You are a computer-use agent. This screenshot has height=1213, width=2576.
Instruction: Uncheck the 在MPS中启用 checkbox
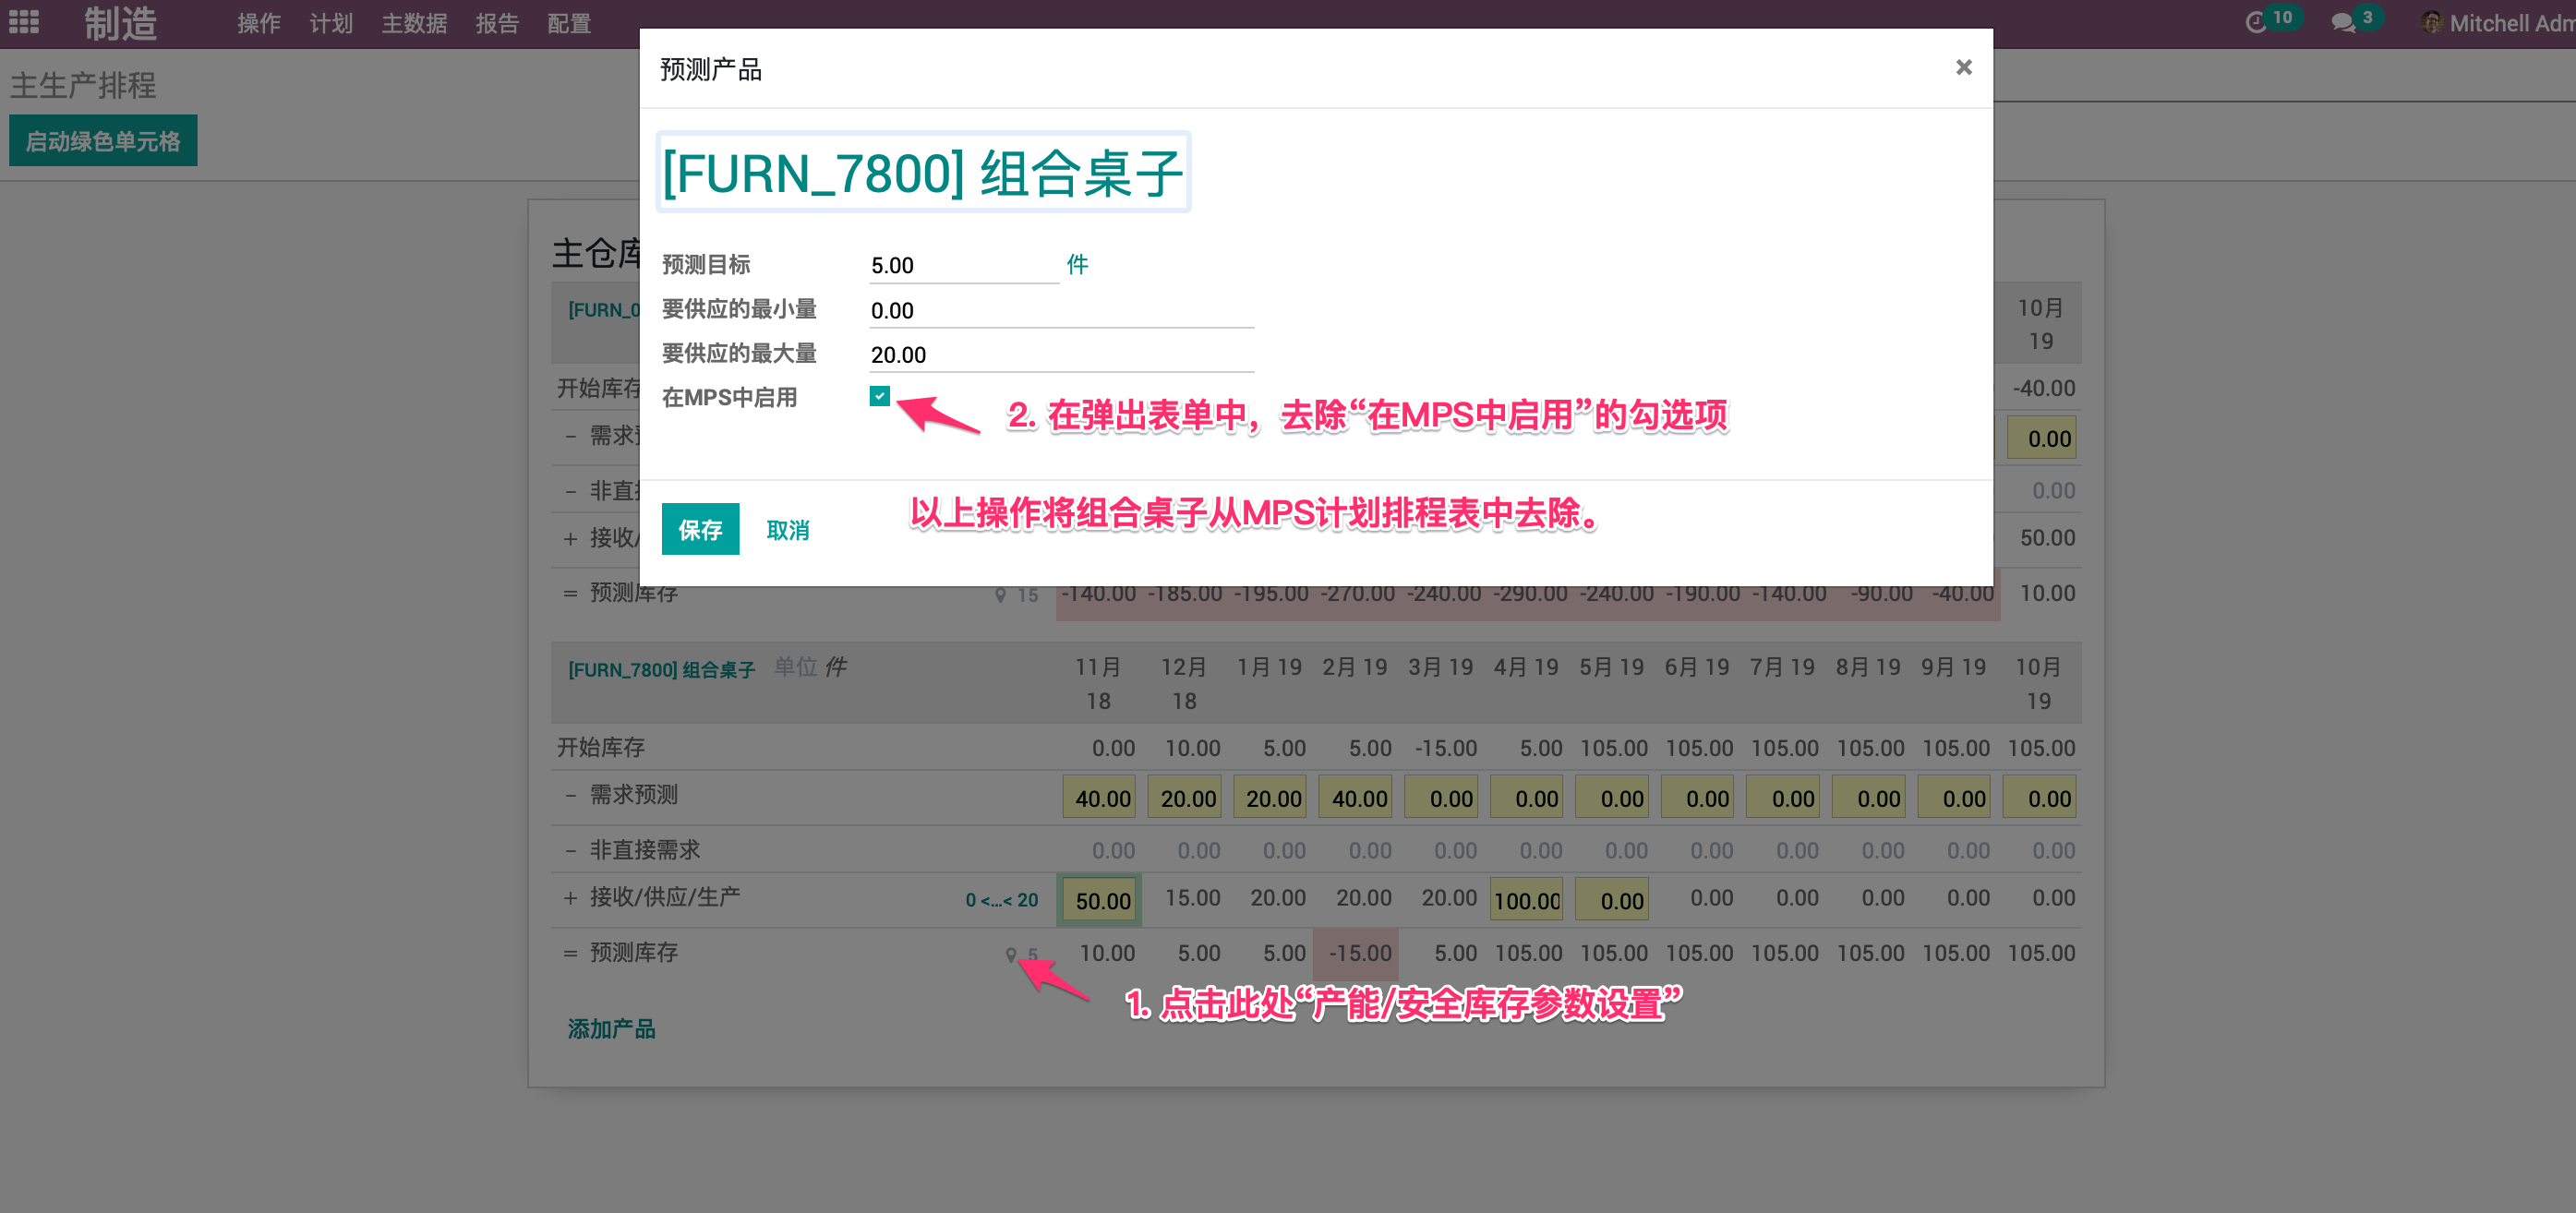(x=879, y=396)
